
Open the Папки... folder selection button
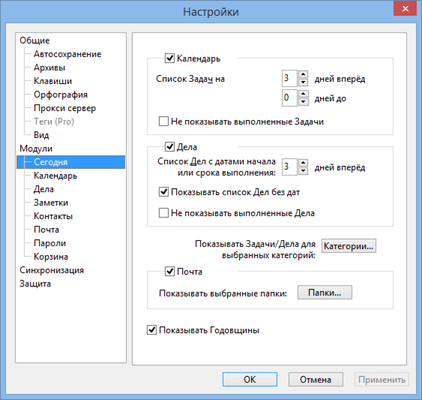325,293
